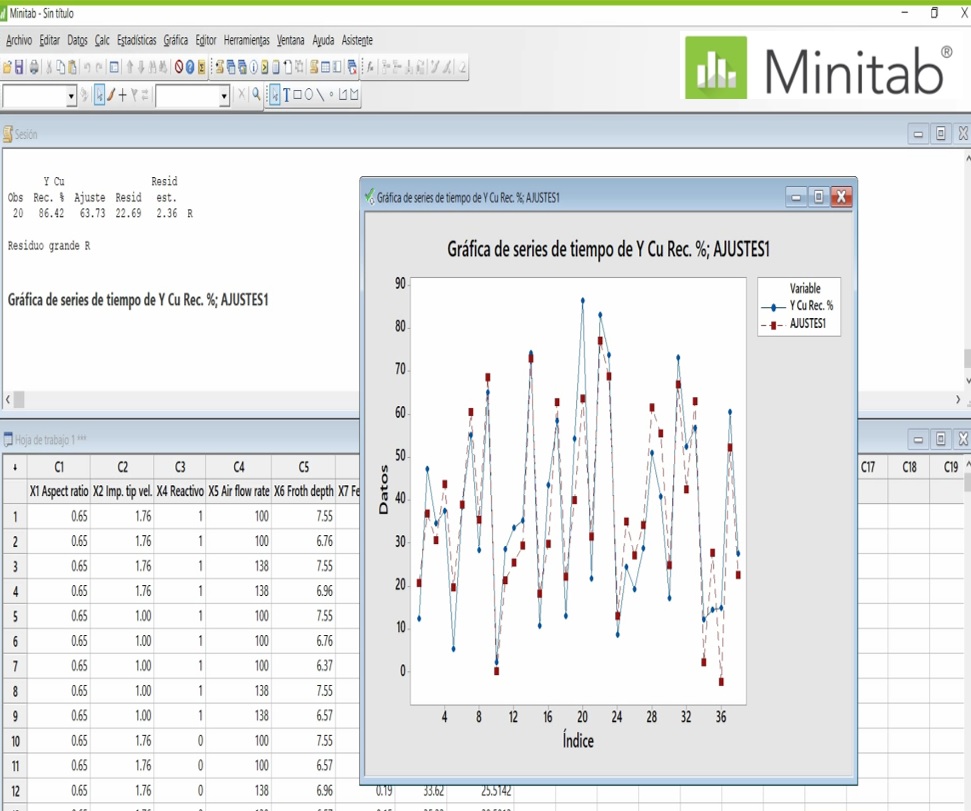Click the X6 Froth depth column name
The height and width of the screenshot is (811, 971).
[303, 491]
